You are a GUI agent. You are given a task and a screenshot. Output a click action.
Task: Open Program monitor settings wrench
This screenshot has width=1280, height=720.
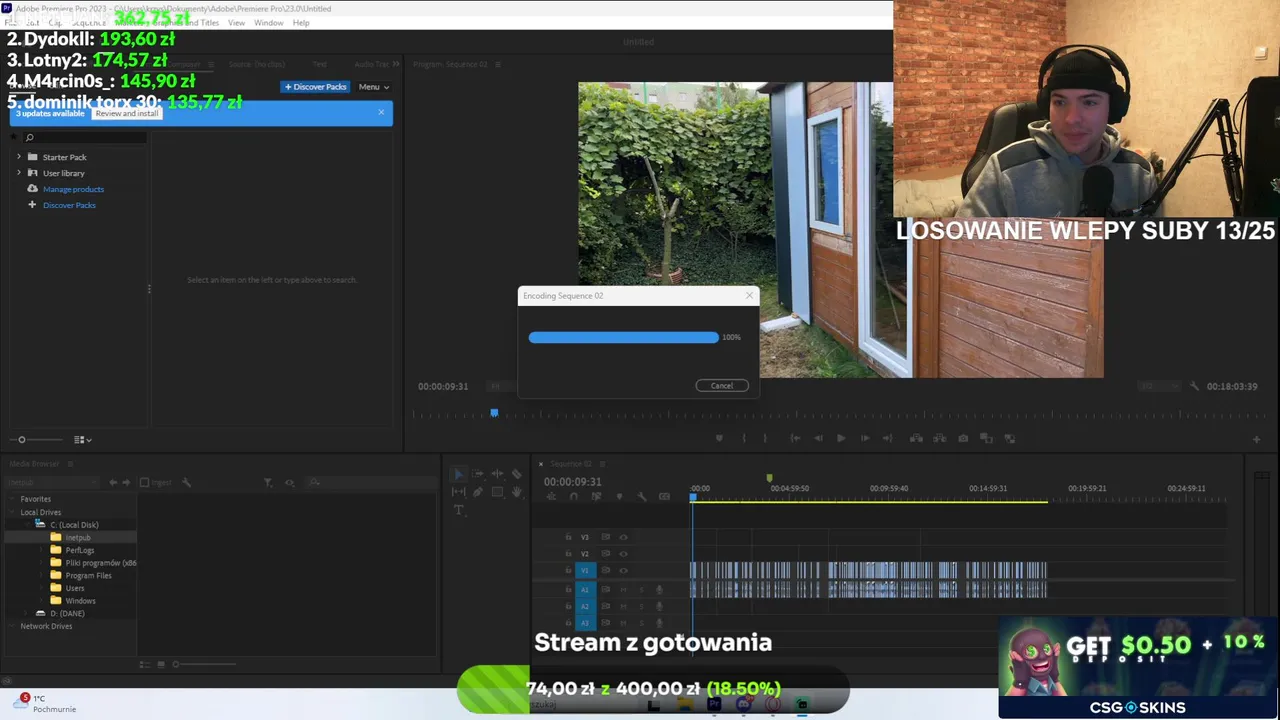click(x=1194, y=386)
